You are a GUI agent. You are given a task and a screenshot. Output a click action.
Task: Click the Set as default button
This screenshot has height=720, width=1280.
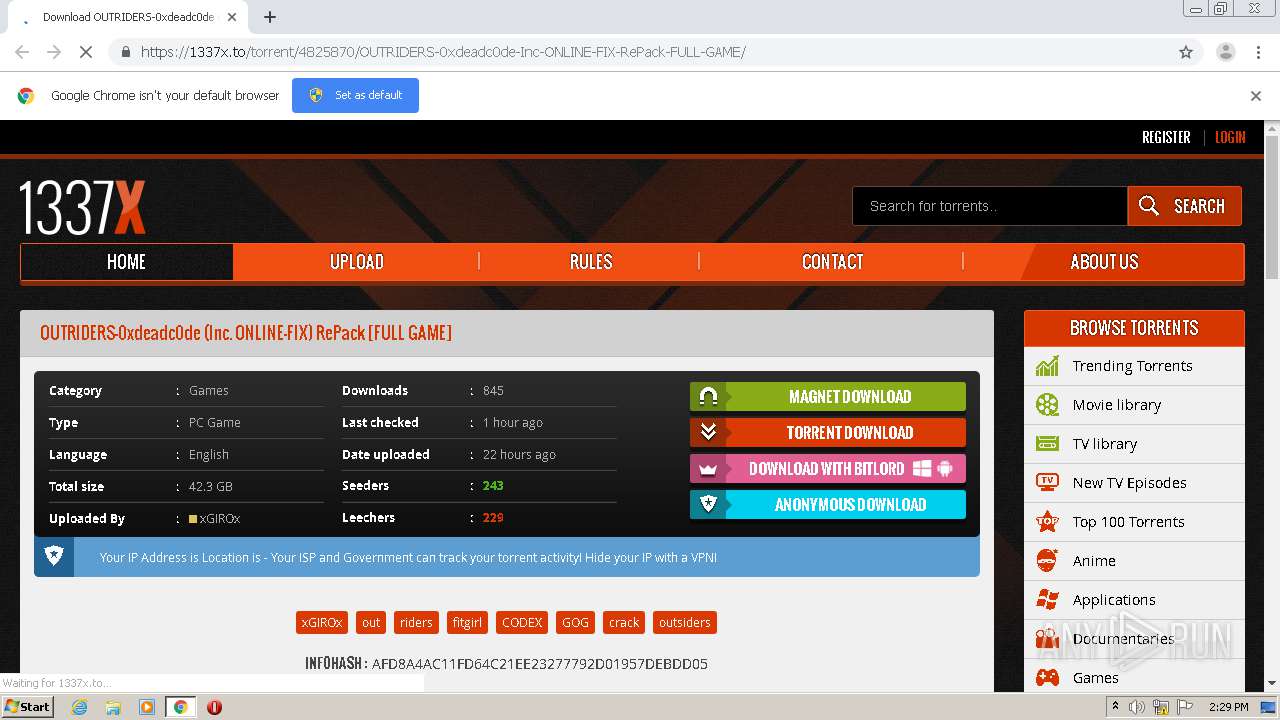[355, 96]
